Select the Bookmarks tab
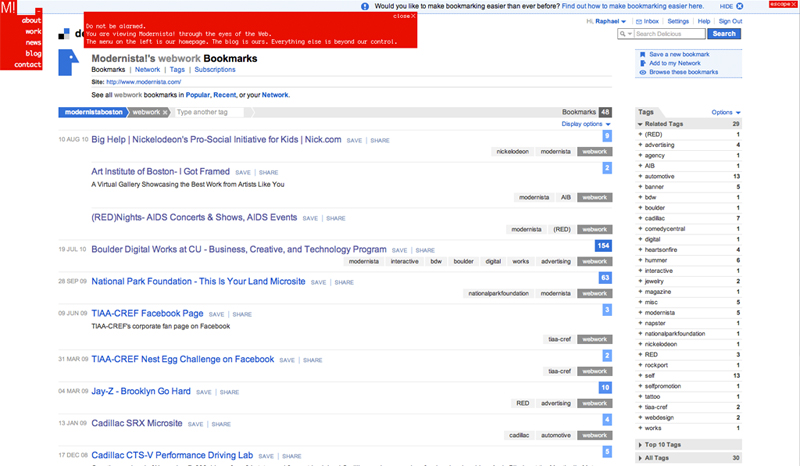This screenshot has width=800, height=466. [x=108, y=69]
